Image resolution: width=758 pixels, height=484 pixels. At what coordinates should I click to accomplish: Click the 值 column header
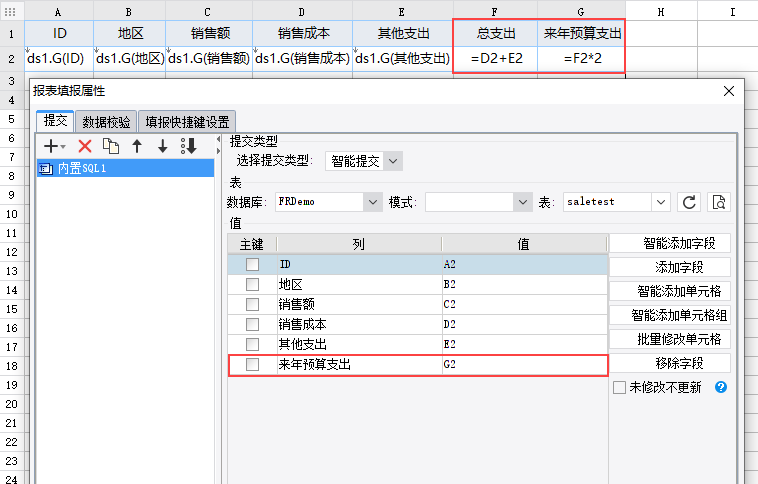click(524, 244)
